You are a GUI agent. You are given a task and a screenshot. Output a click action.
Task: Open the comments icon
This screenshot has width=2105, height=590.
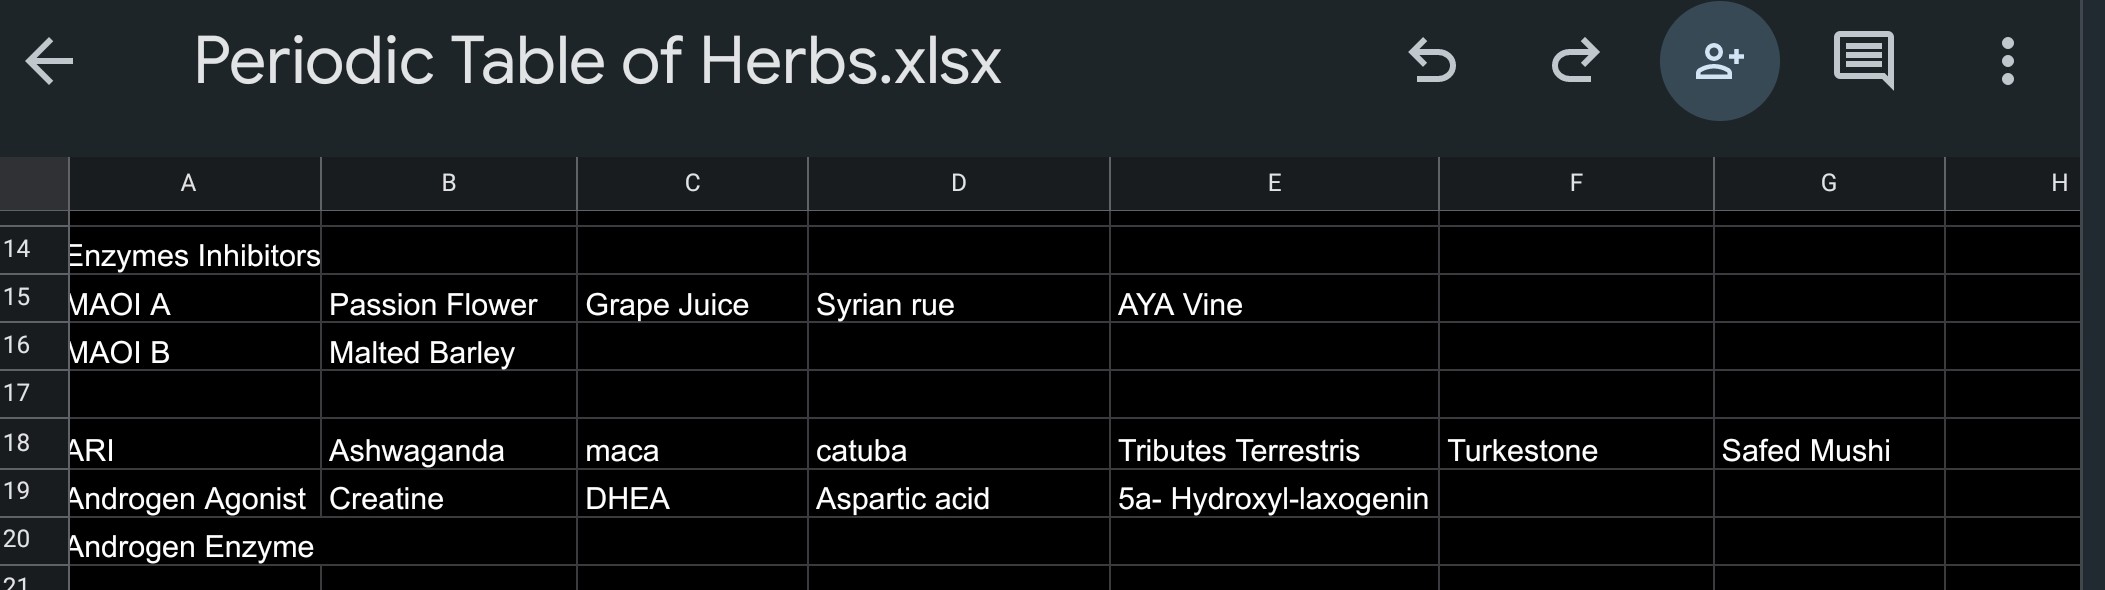click(1863, 61)
